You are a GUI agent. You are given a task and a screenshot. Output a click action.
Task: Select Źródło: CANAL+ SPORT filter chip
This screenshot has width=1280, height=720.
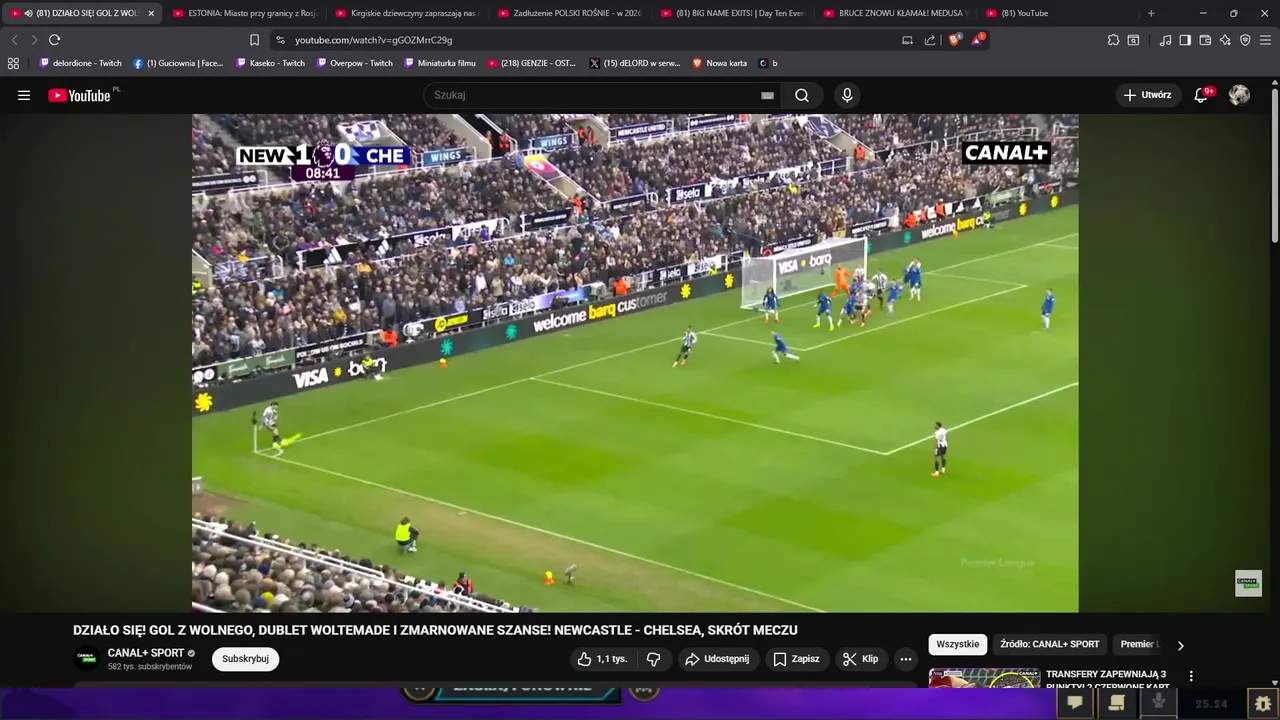coord(1049,644)
